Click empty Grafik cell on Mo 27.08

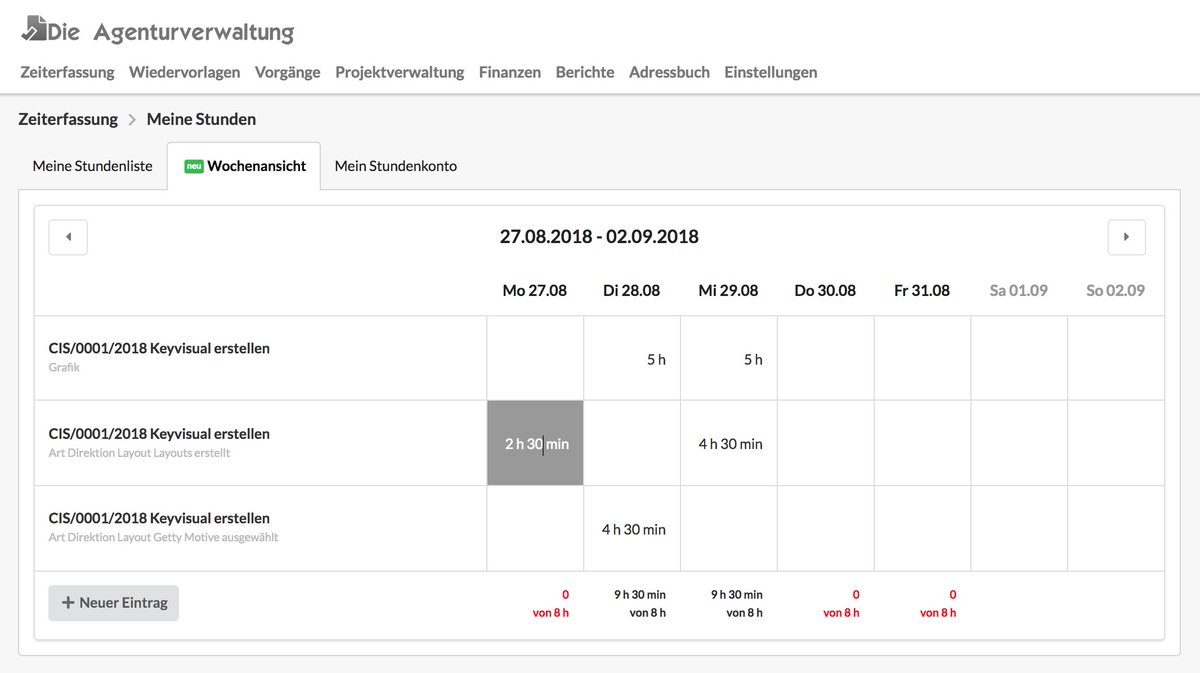tap(535, 359)
